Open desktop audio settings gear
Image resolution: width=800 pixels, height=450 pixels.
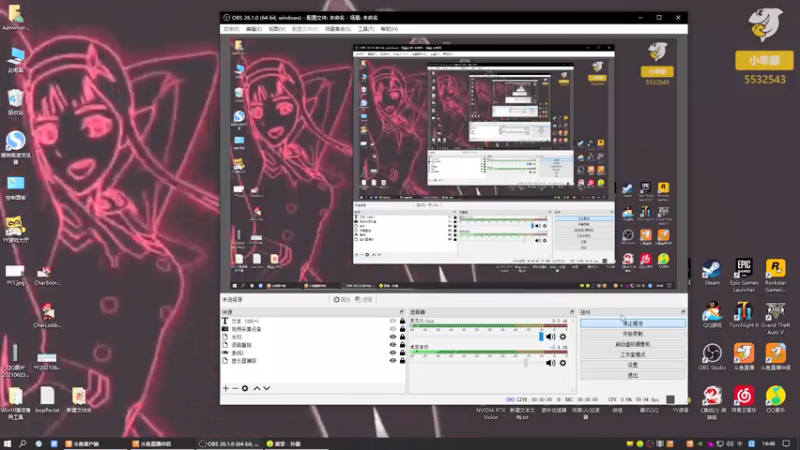point(563,363)
